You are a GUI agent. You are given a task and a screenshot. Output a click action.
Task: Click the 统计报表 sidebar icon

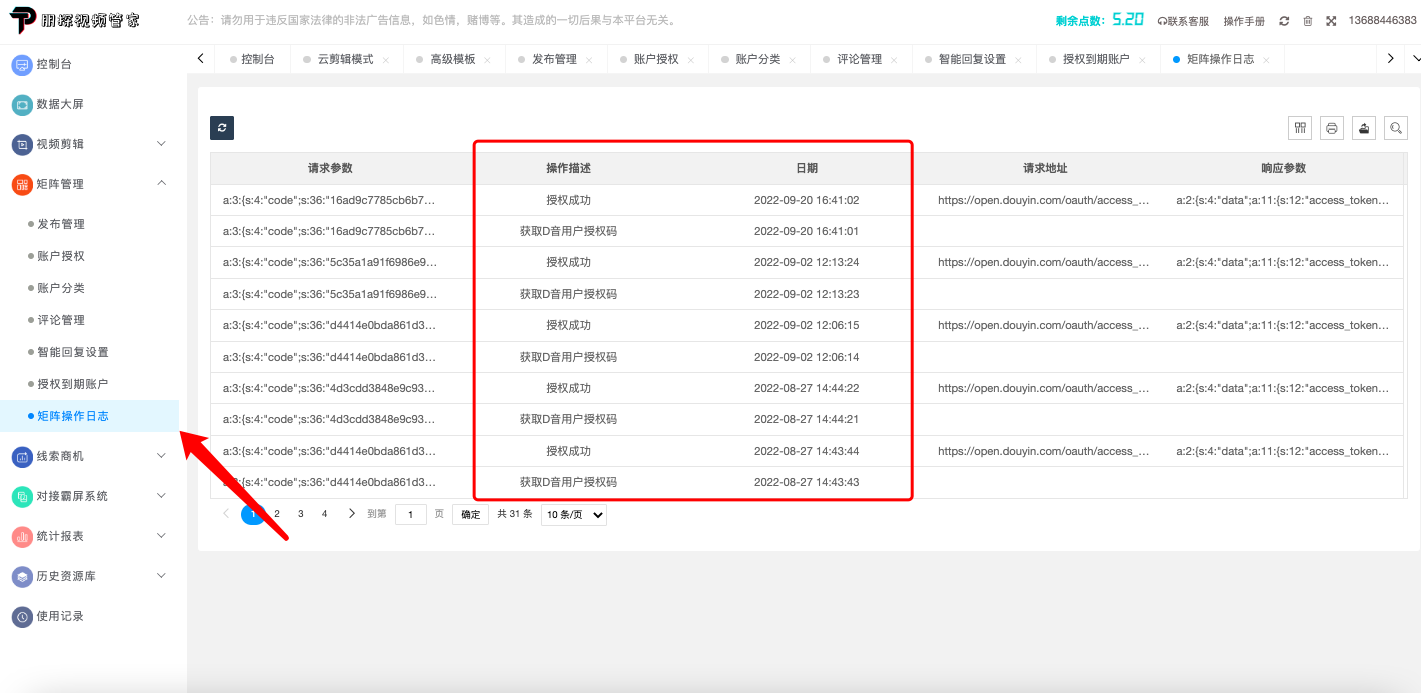coord(22,537)
